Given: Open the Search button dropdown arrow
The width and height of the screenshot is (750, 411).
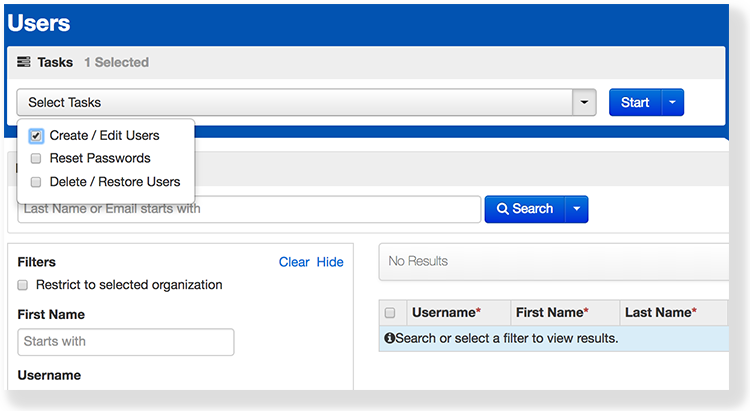Looking at the screenshot, I should [576, 209].
